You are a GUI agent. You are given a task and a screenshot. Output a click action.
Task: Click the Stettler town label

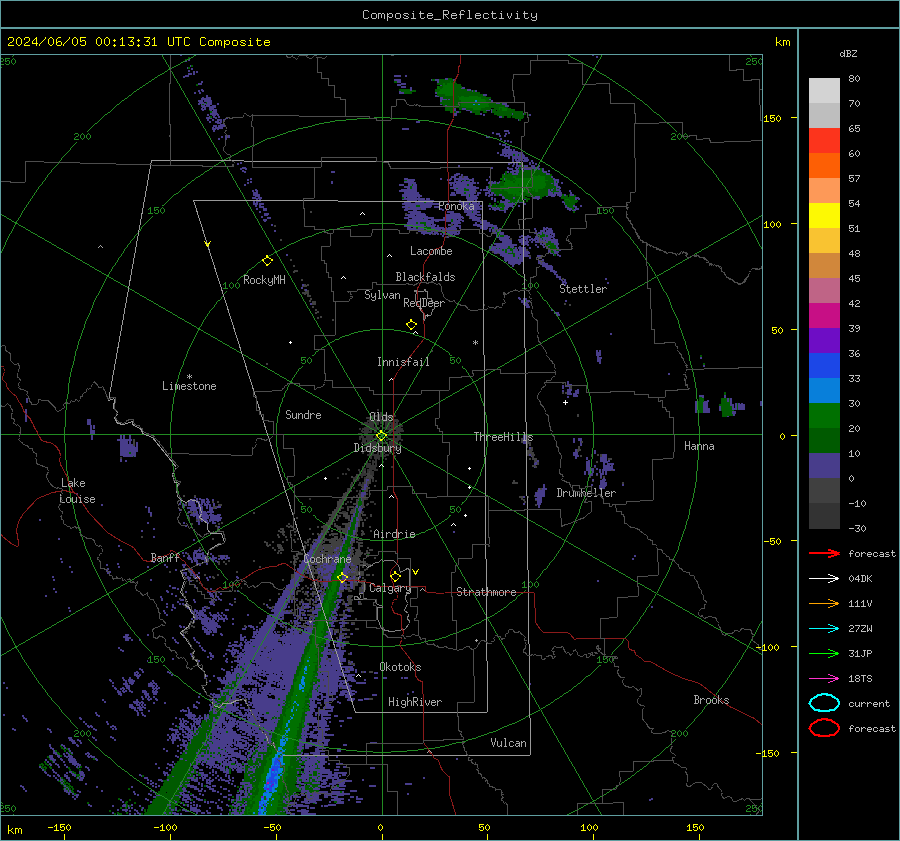[x=583, y=289]
